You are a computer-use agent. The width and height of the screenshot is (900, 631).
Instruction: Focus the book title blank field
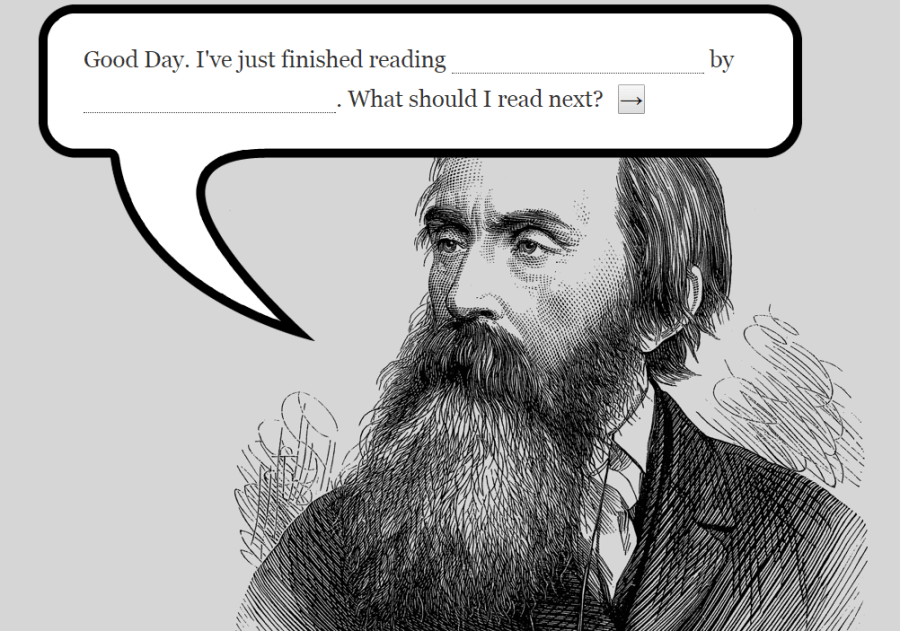577,60
